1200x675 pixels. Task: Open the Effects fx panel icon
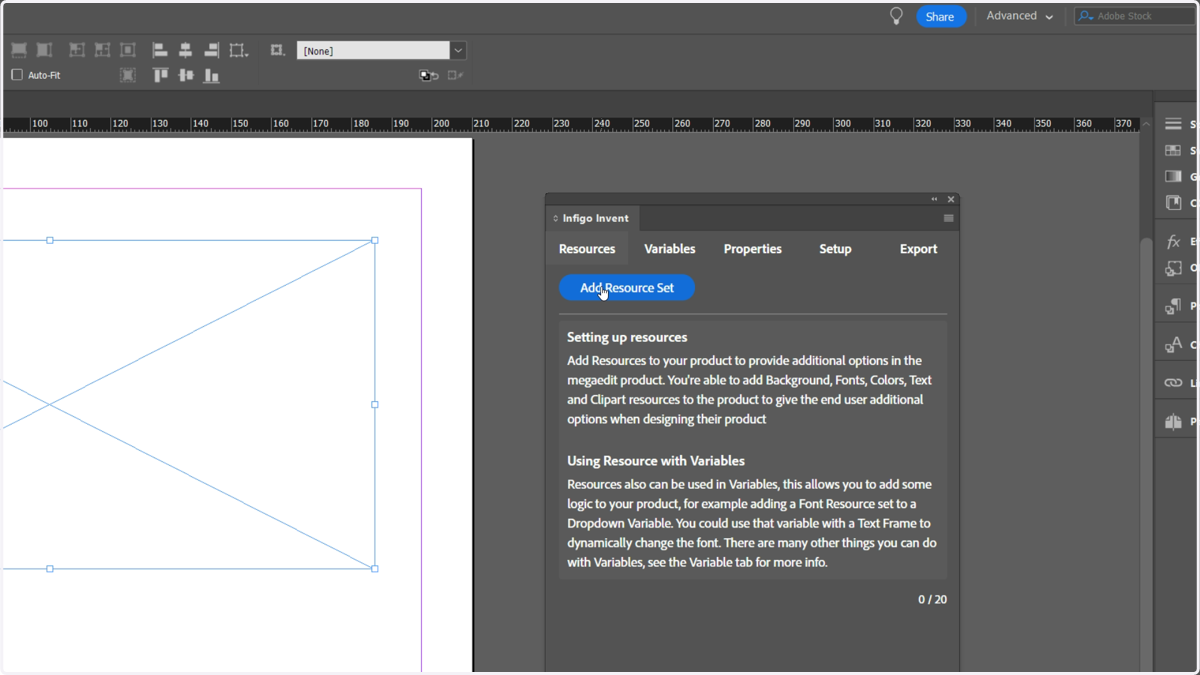[x=1173, y=242]
